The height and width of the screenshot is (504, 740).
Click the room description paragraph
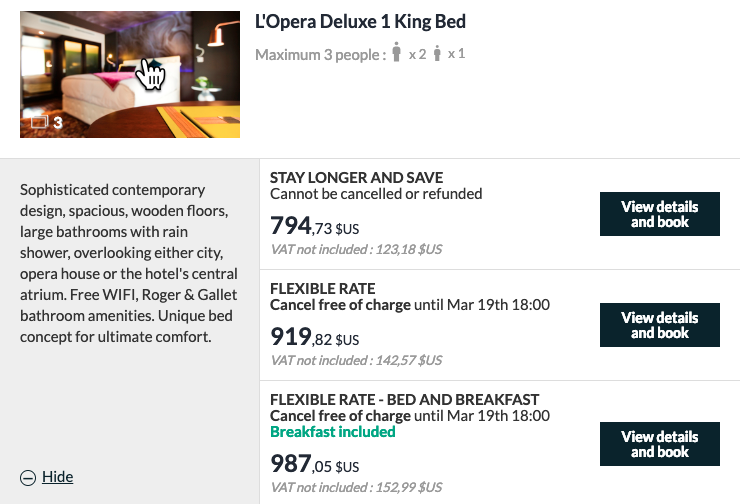[x=129, y=263]
